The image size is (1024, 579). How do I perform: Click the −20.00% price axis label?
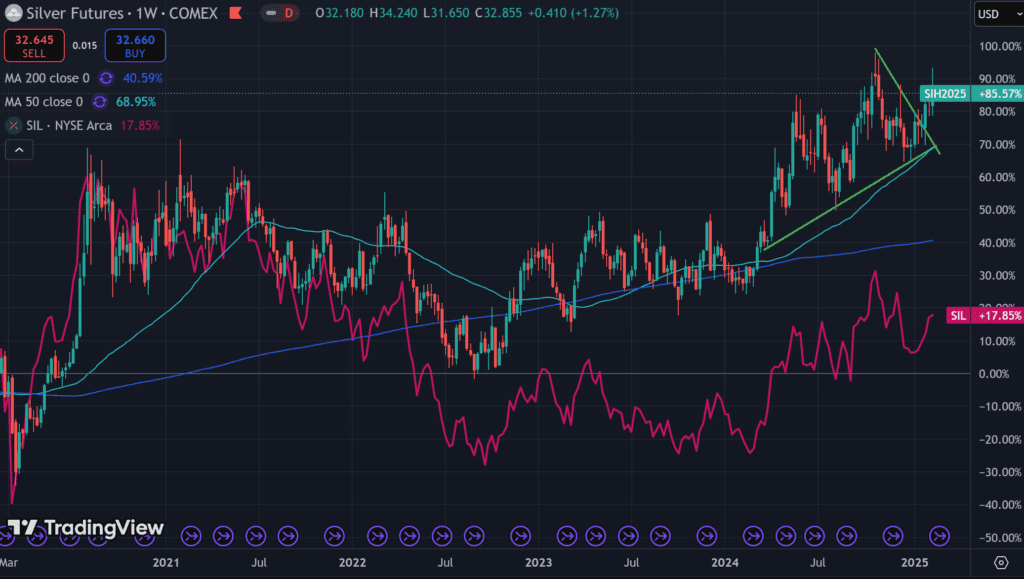(x=1000, y=439)
